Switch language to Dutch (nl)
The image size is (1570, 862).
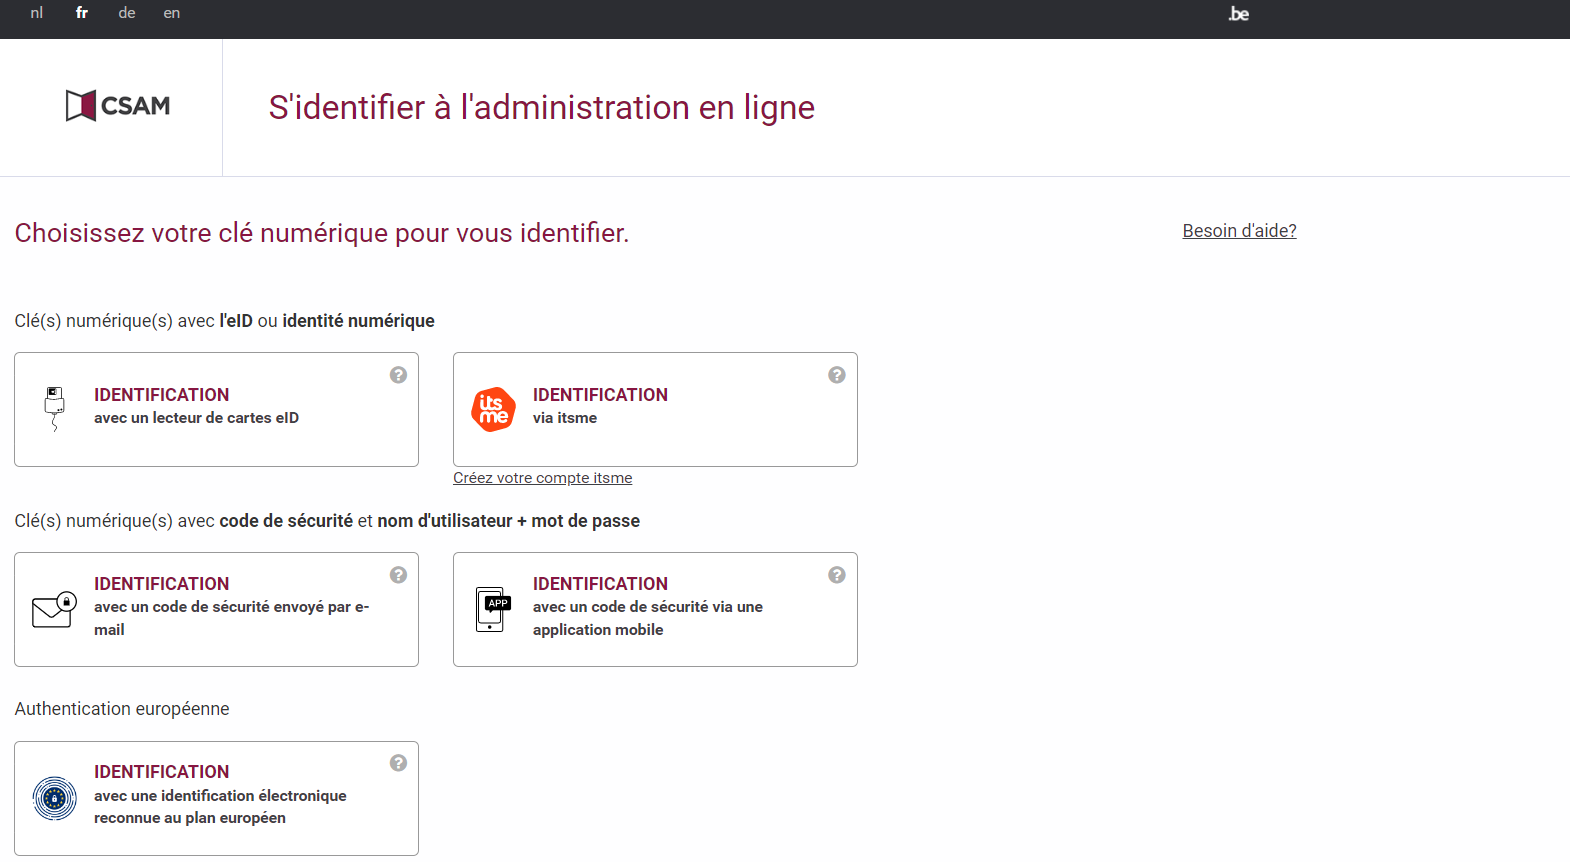(37, 13)
